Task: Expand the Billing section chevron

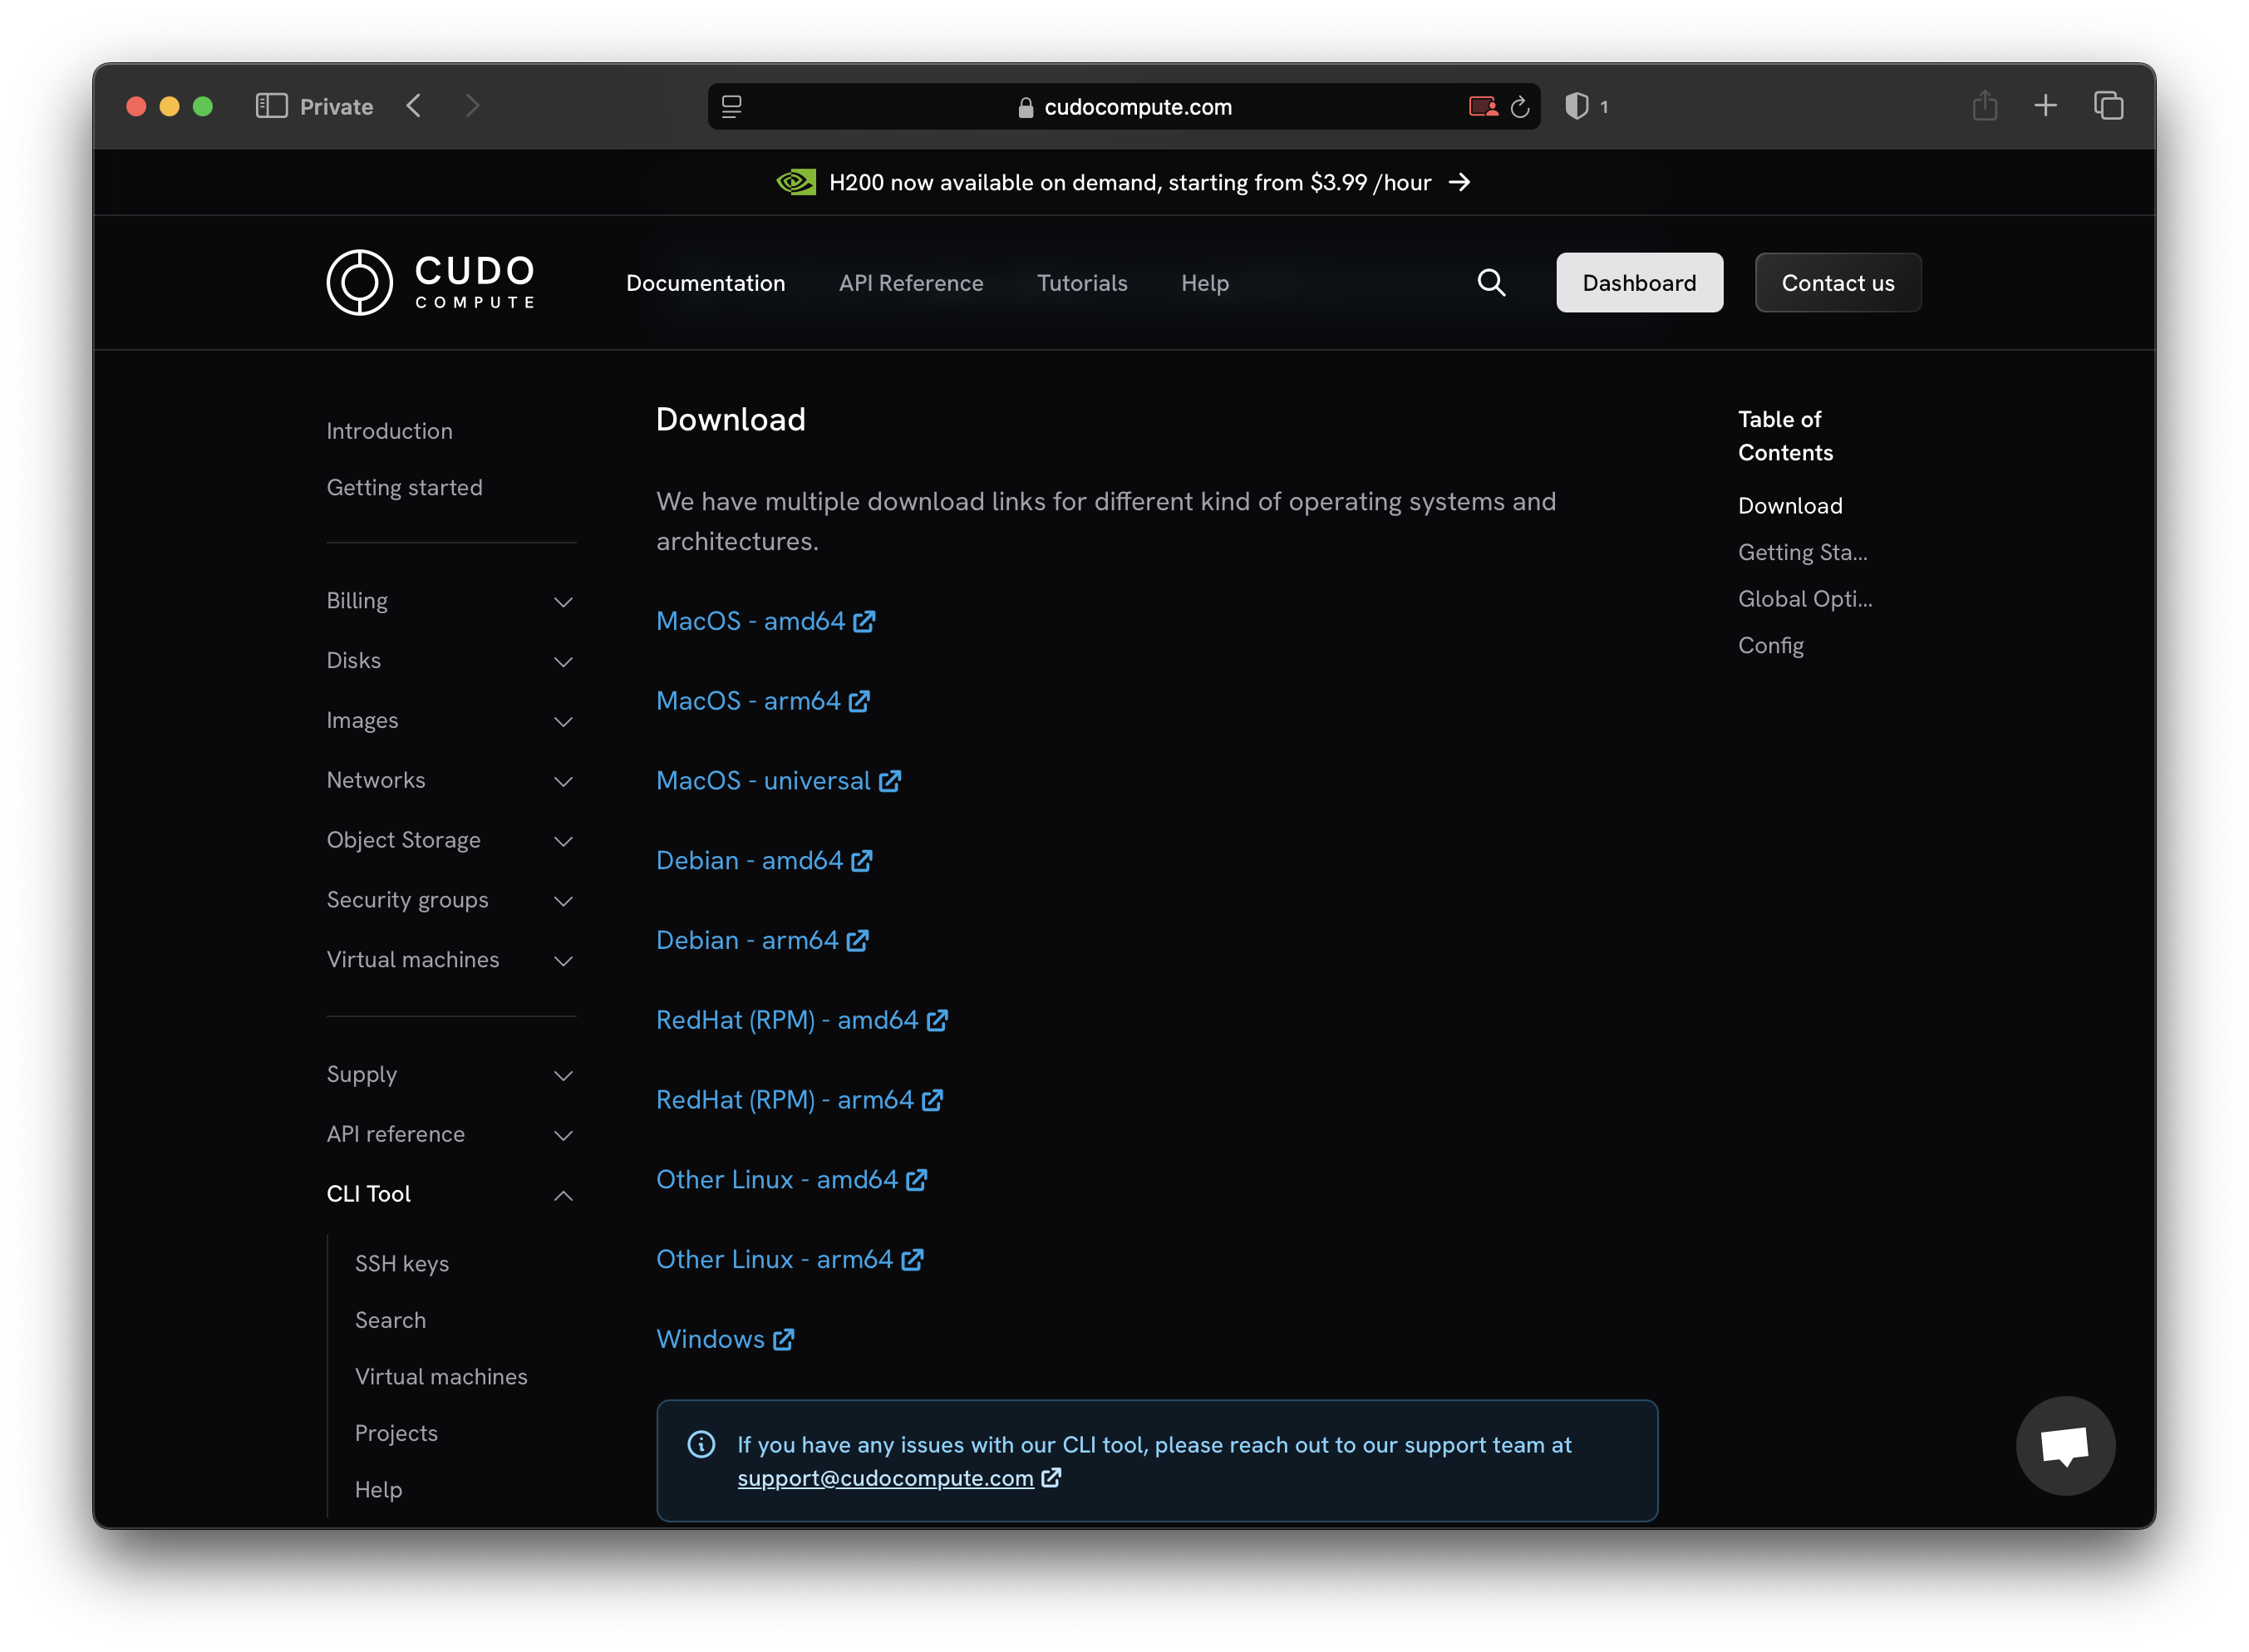Action: click(x=563, y=602)
